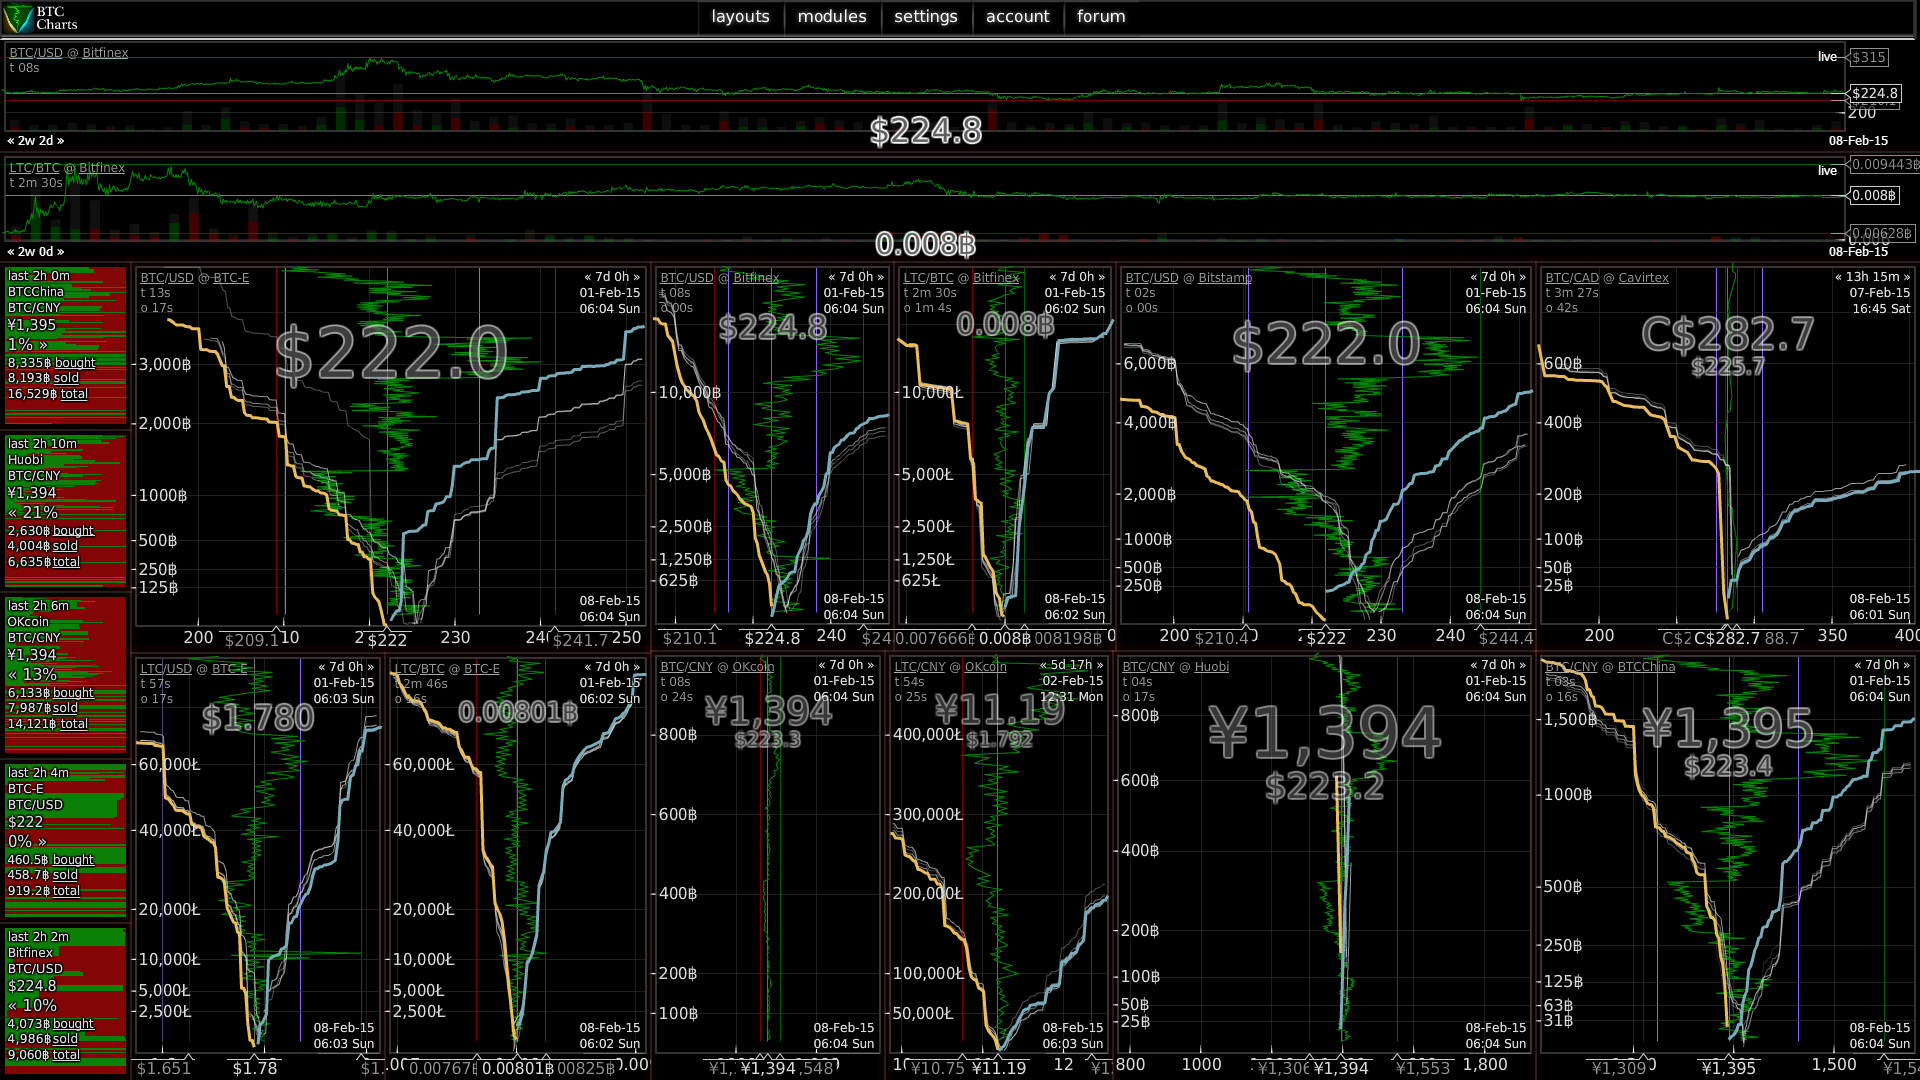Open the account menu
Screen dimensions: 1920x1080
[x=1017, y=17]
